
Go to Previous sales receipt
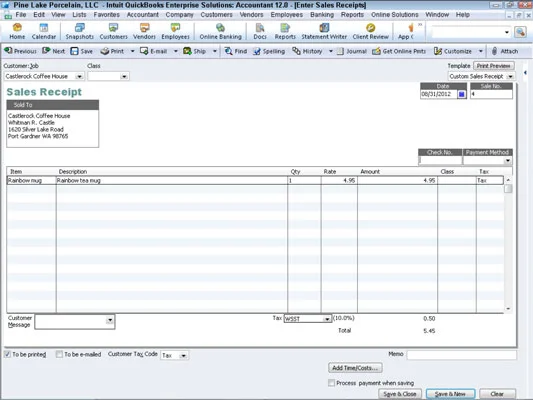click(x=20, y=51)
